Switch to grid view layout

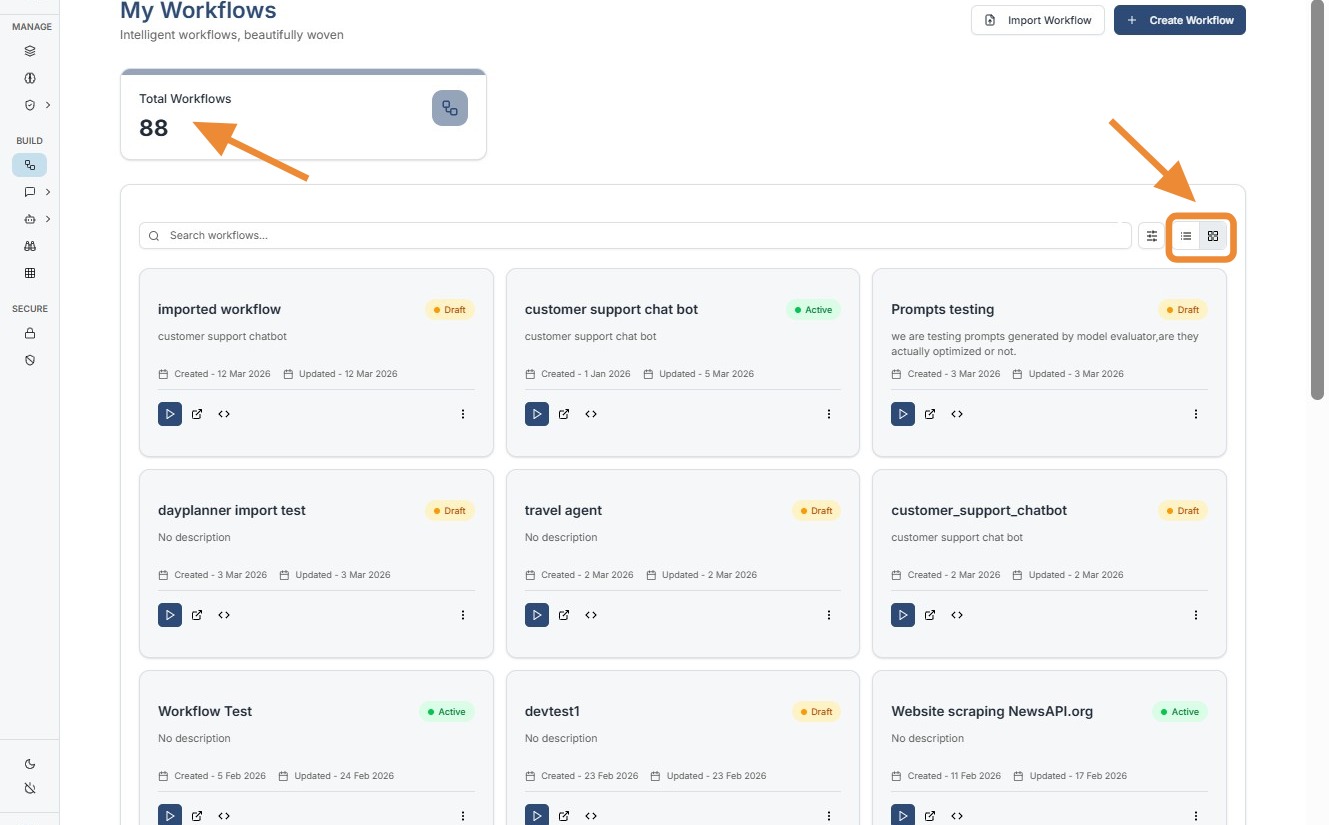(x=1213, y=236)
